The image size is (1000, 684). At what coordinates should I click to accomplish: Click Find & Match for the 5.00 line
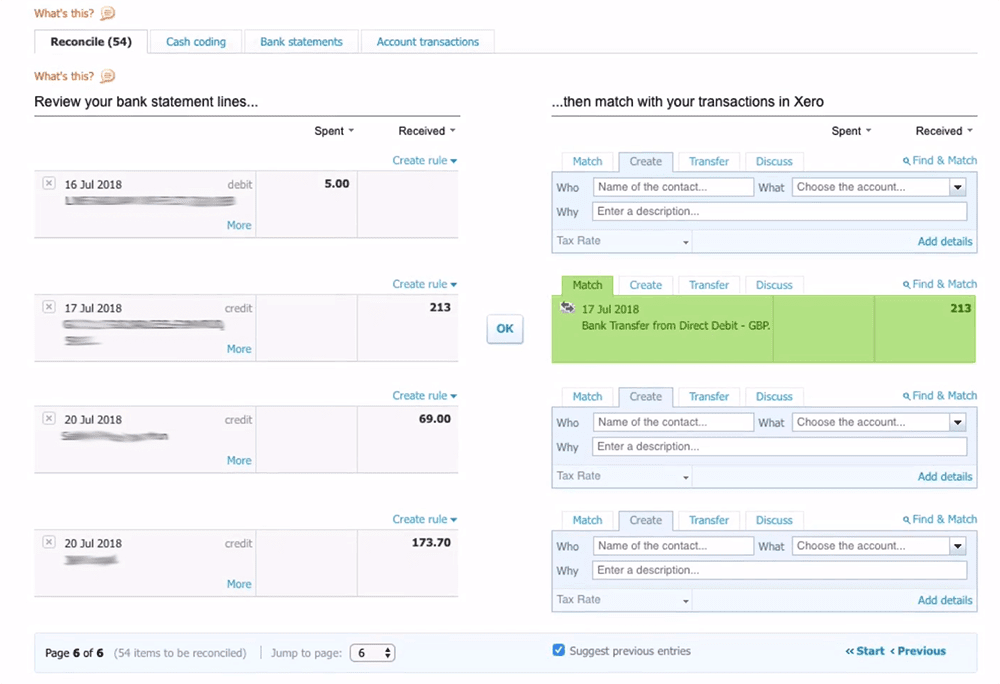coord(939,161)
